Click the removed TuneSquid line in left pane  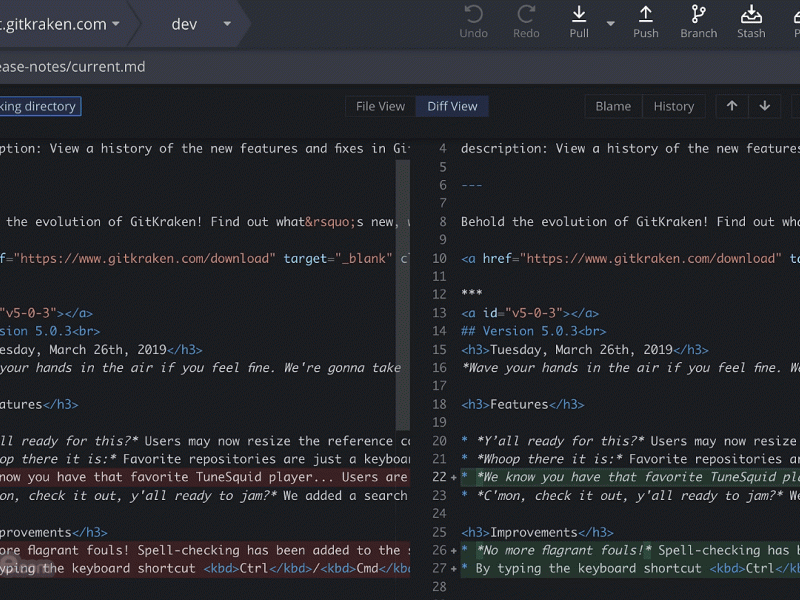(x=204, y=478)
